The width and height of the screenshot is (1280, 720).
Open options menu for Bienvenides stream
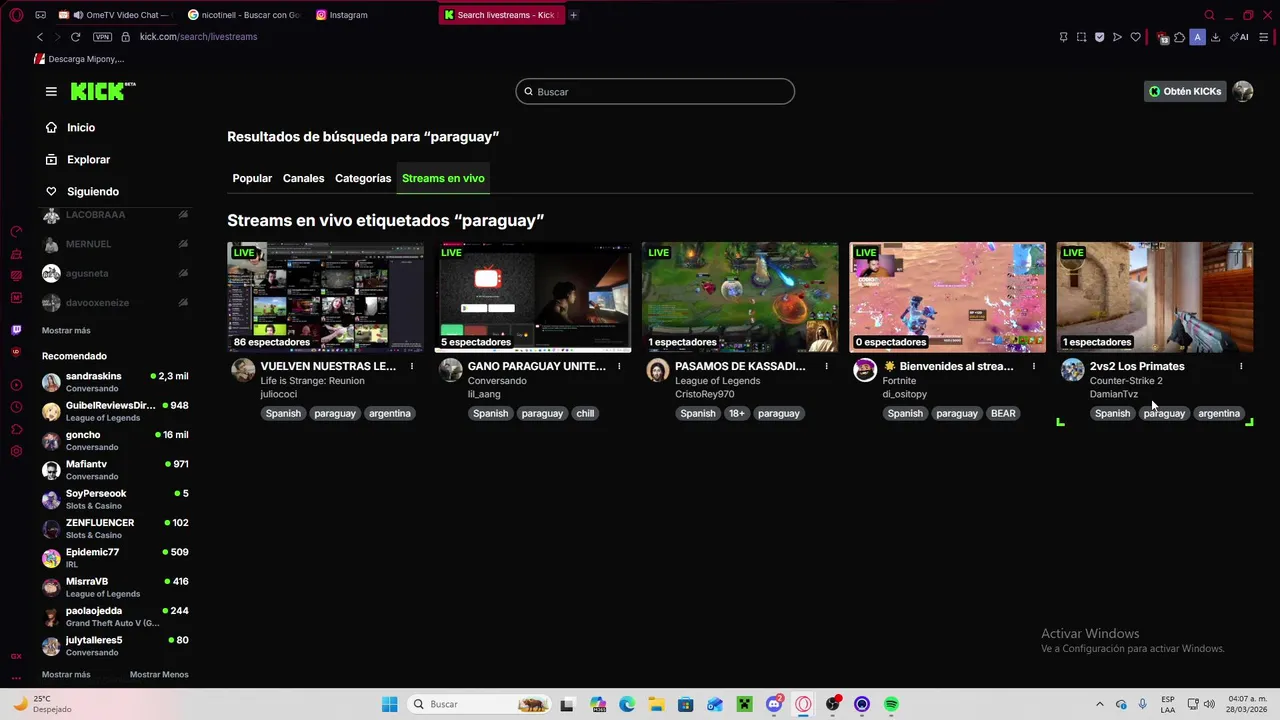point(1034,366)
